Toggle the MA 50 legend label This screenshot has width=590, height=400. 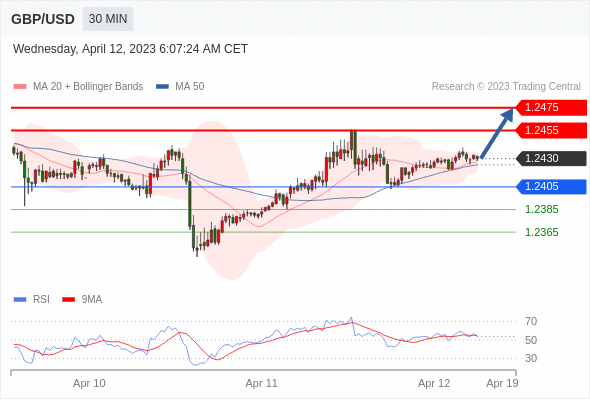click(190, 87)
